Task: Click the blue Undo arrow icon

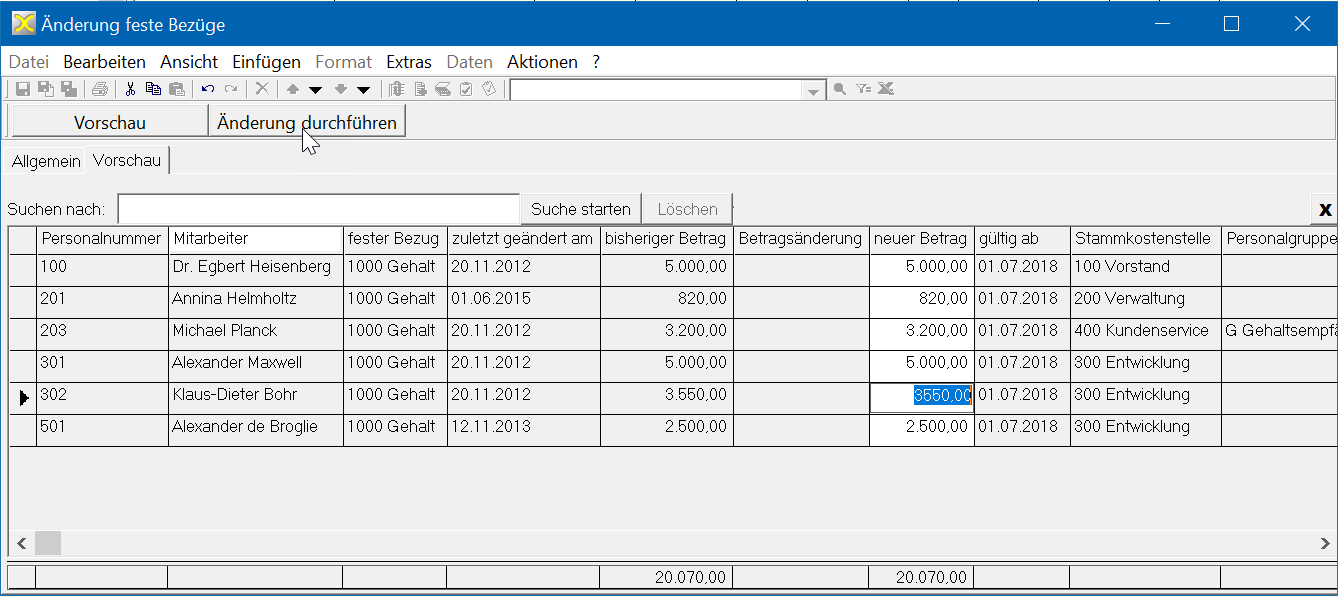Action: coord(208,89)
